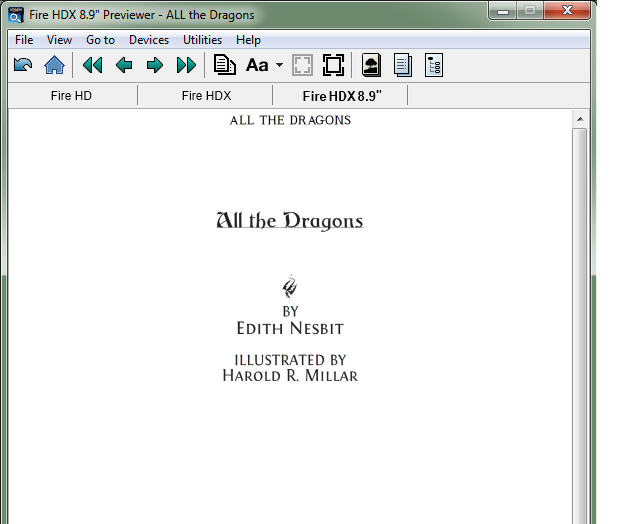Select the Fire HDX 8.9" tab
The width and height of the screenshot is (624, 524).
pyautogui.click(x=342, y=95)
